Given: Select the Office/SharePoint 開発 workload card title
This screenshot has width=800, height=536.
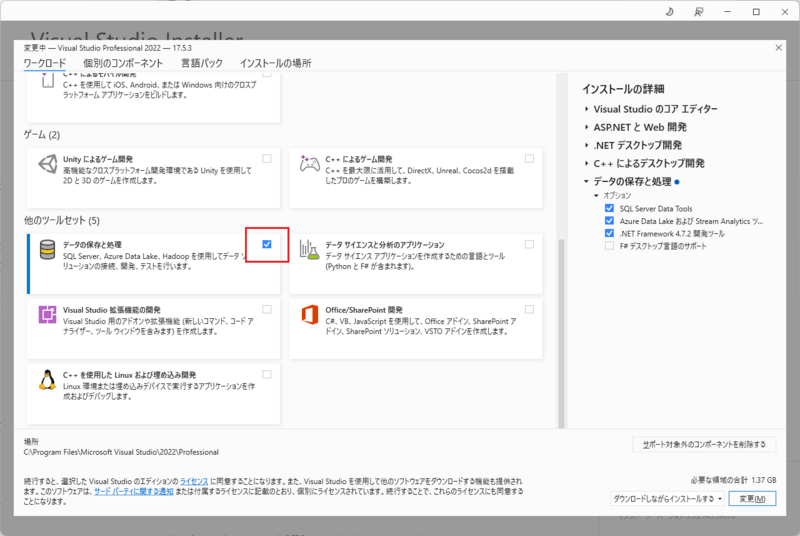Looking at the screenshot, I should click(x=364, y=310).
